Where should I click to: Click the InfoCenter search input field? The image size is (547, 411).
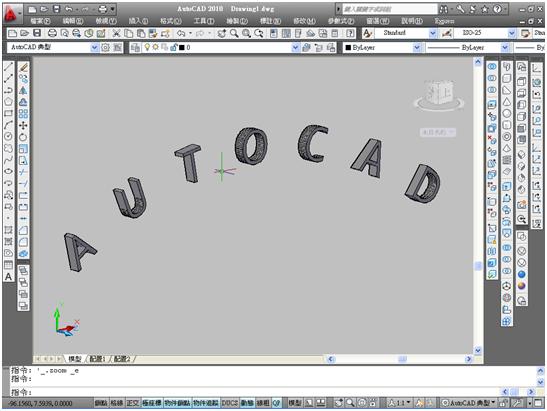[x=389, y=9]
